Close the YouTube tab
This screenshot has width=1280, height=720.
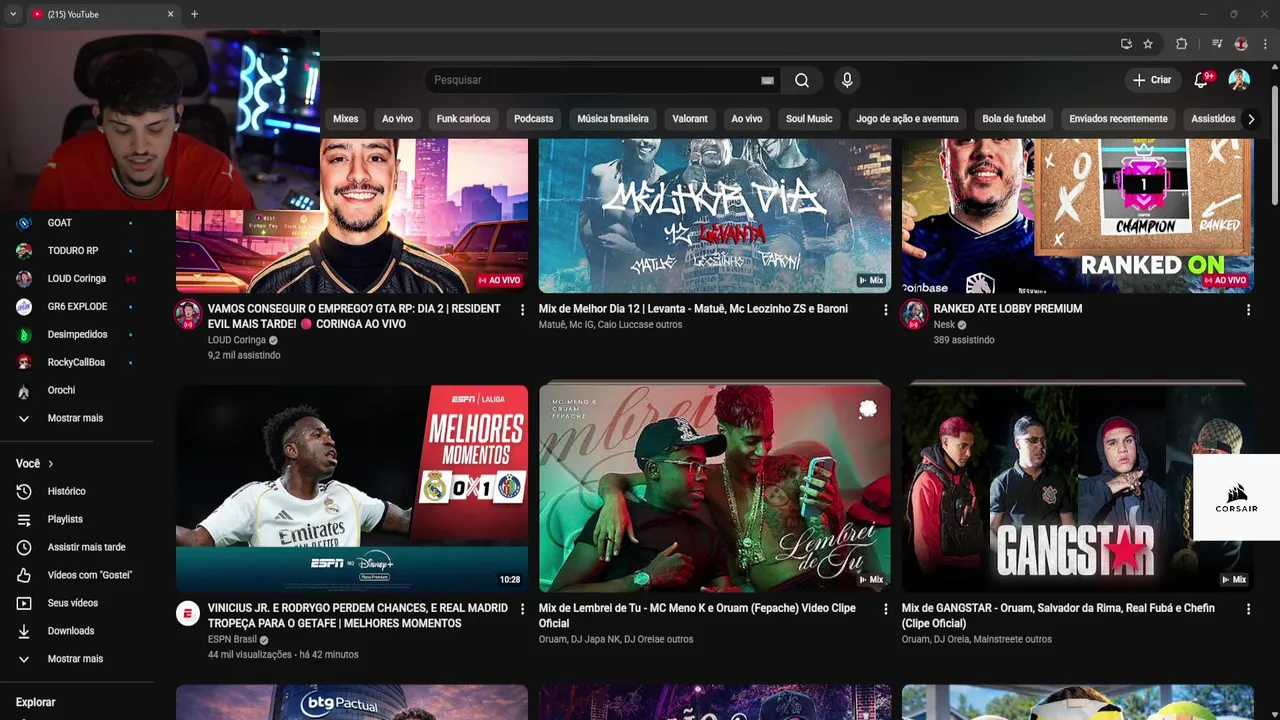click(x=170, y=14)
